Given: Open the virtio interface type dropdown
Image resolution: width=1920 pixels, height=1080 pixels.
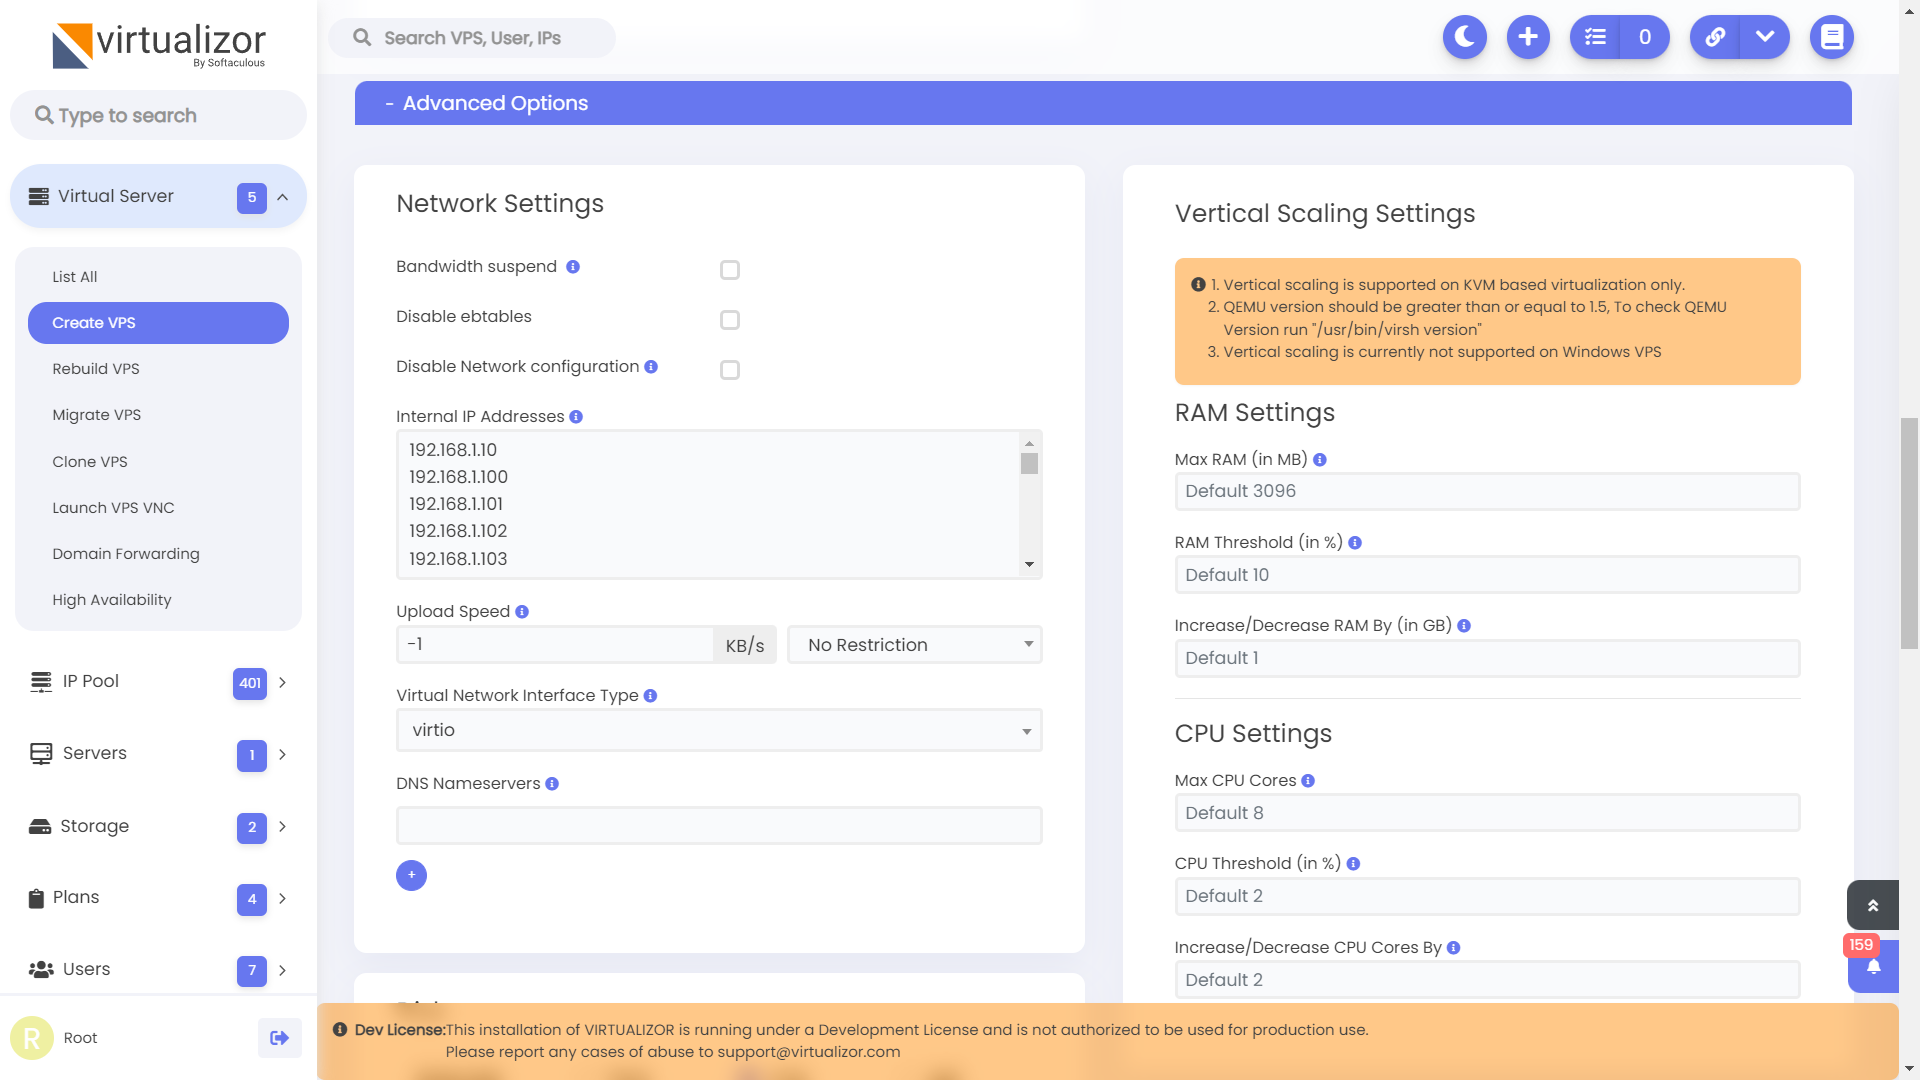Looking at the screenshot, I should click(x=719, y=731).
